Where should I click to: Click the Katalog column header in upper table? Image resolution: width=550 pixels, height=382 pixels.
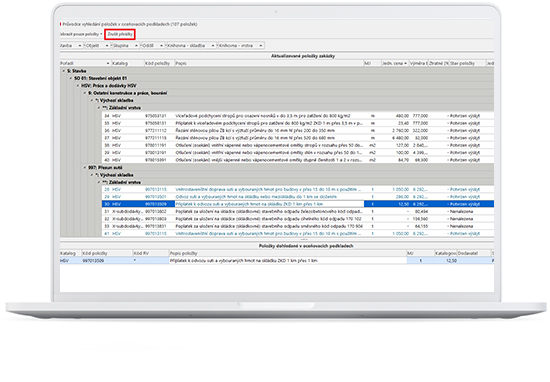[x=128, y=63]
